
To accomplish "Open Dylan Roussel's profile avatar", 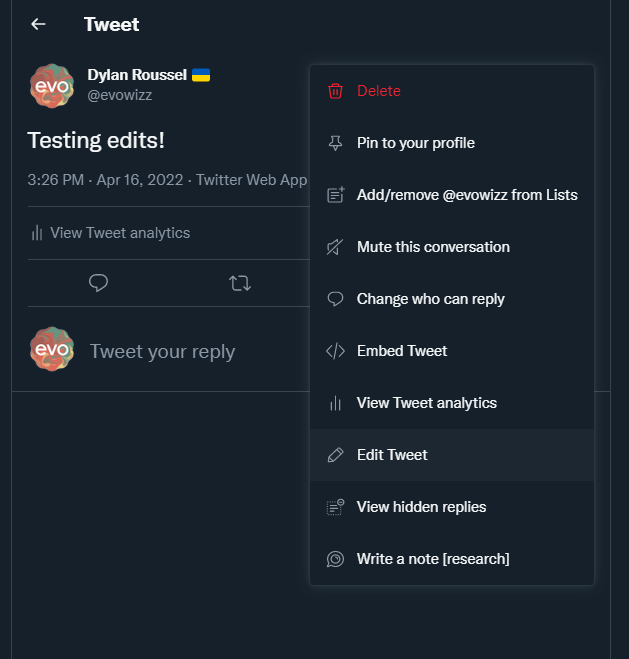I will [x=52, y=86].
